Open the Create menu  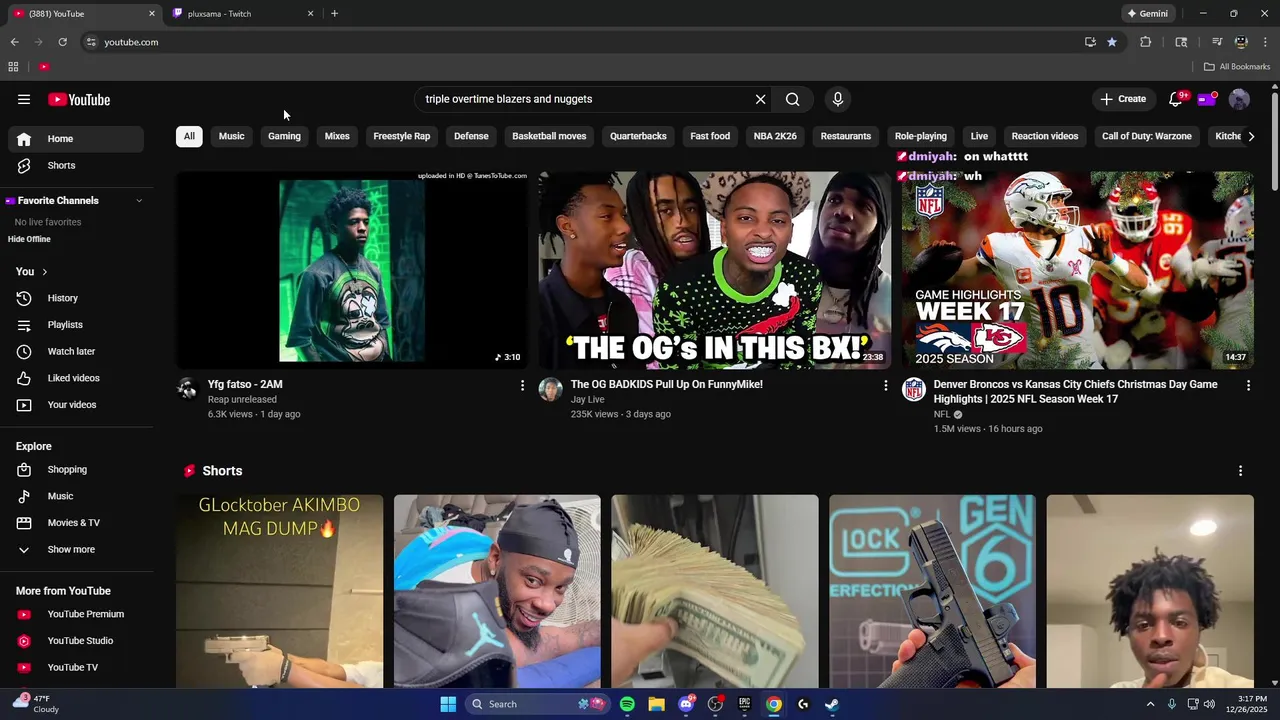click(x=1123, y=99)
